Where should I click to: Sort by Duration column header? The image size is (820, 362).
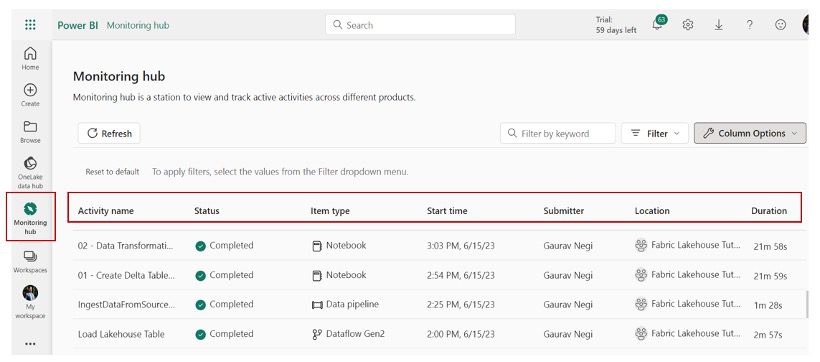(769, 211)
